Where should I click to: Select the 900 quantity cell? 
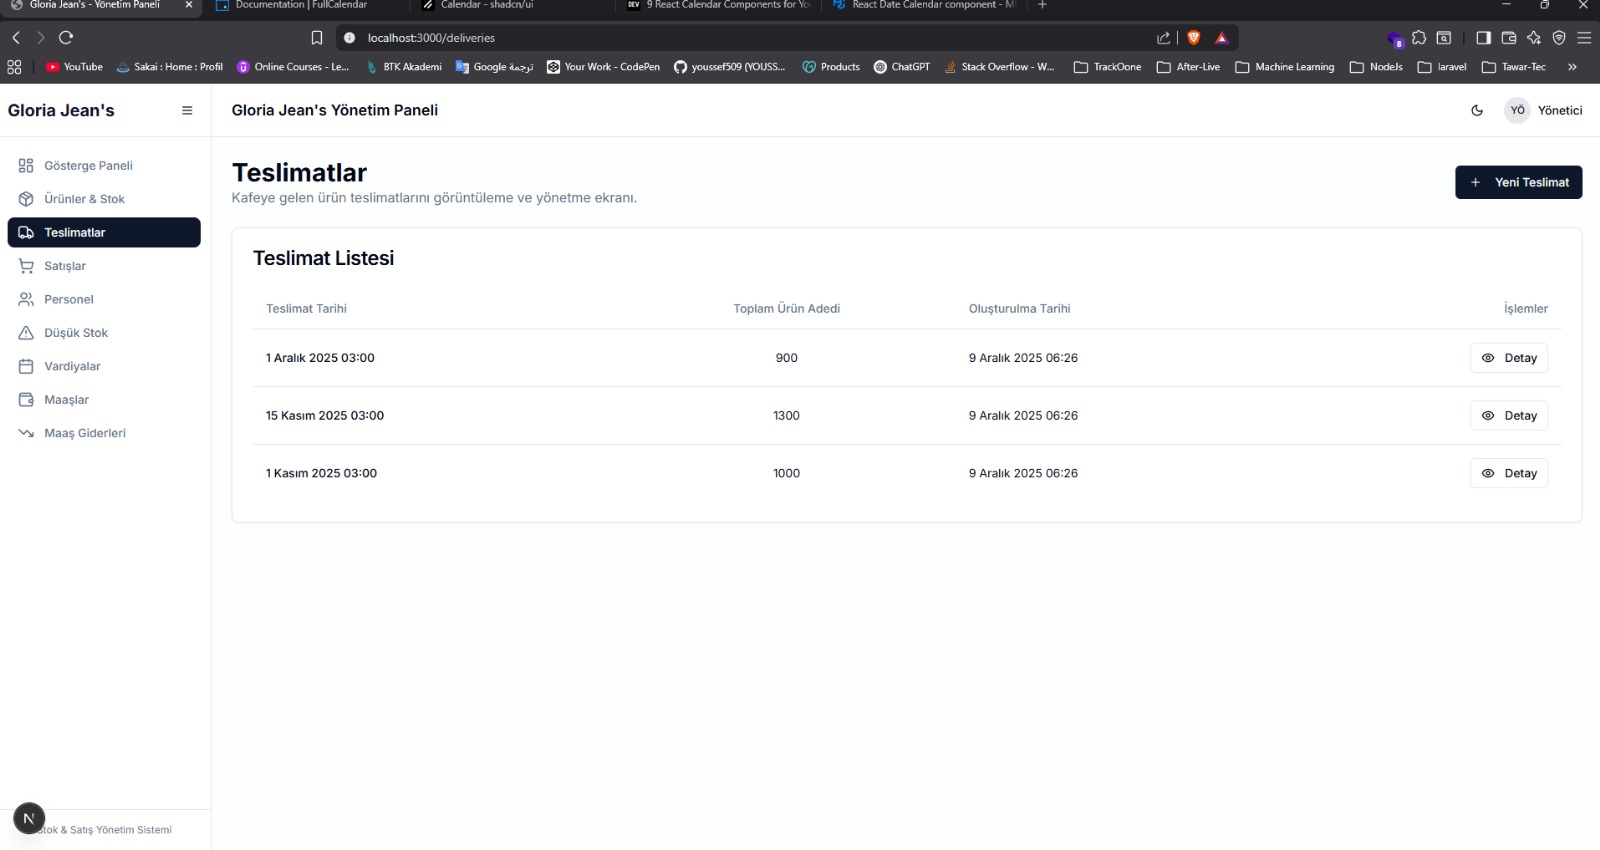tap(786, 358)
